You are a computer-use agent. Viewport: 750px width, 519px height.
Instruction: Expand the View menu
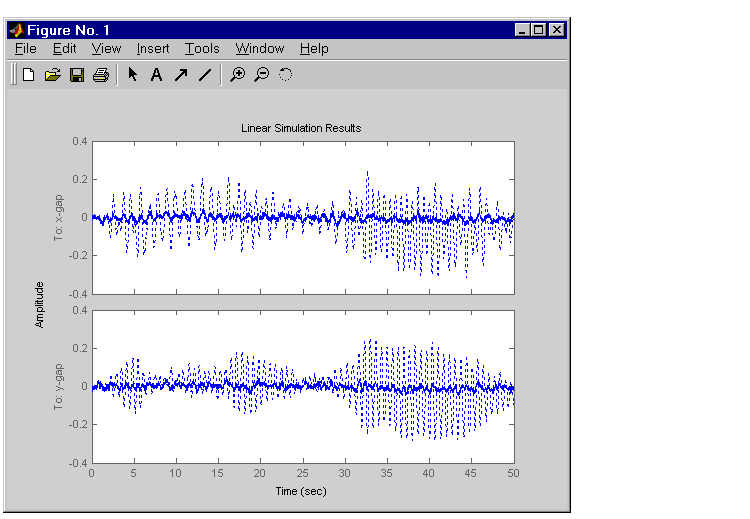pyautogui.click(x=106, y=48)
